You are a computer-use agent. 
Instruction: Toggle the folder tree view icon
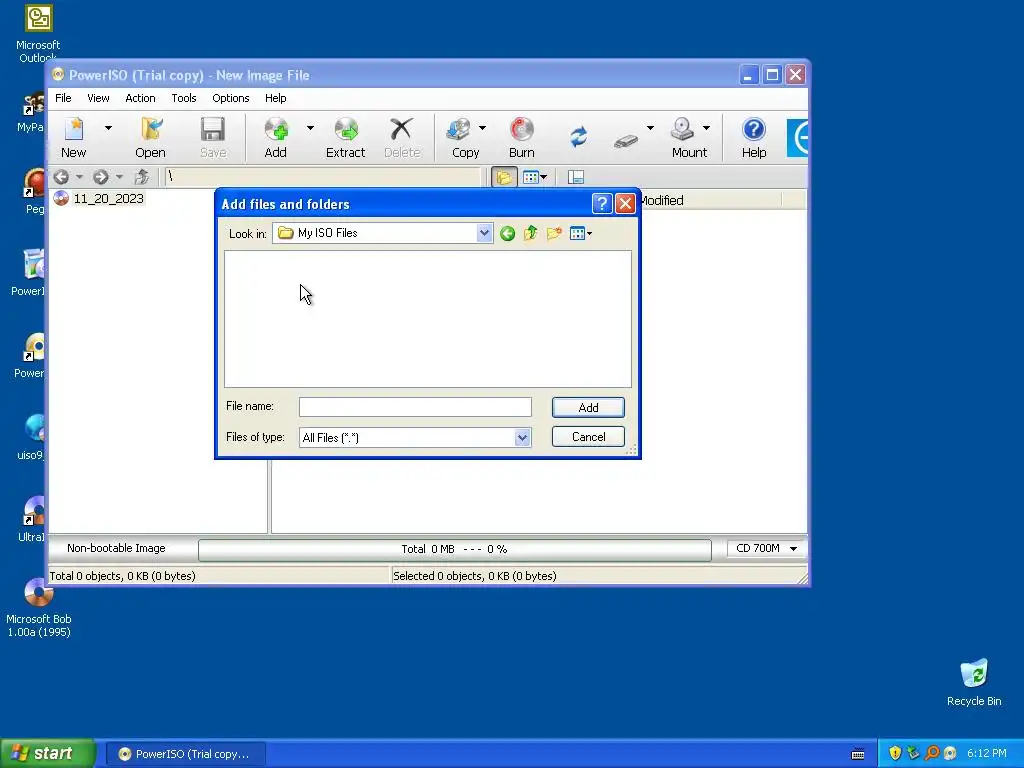pyautogui.click(x=504, y=177)
